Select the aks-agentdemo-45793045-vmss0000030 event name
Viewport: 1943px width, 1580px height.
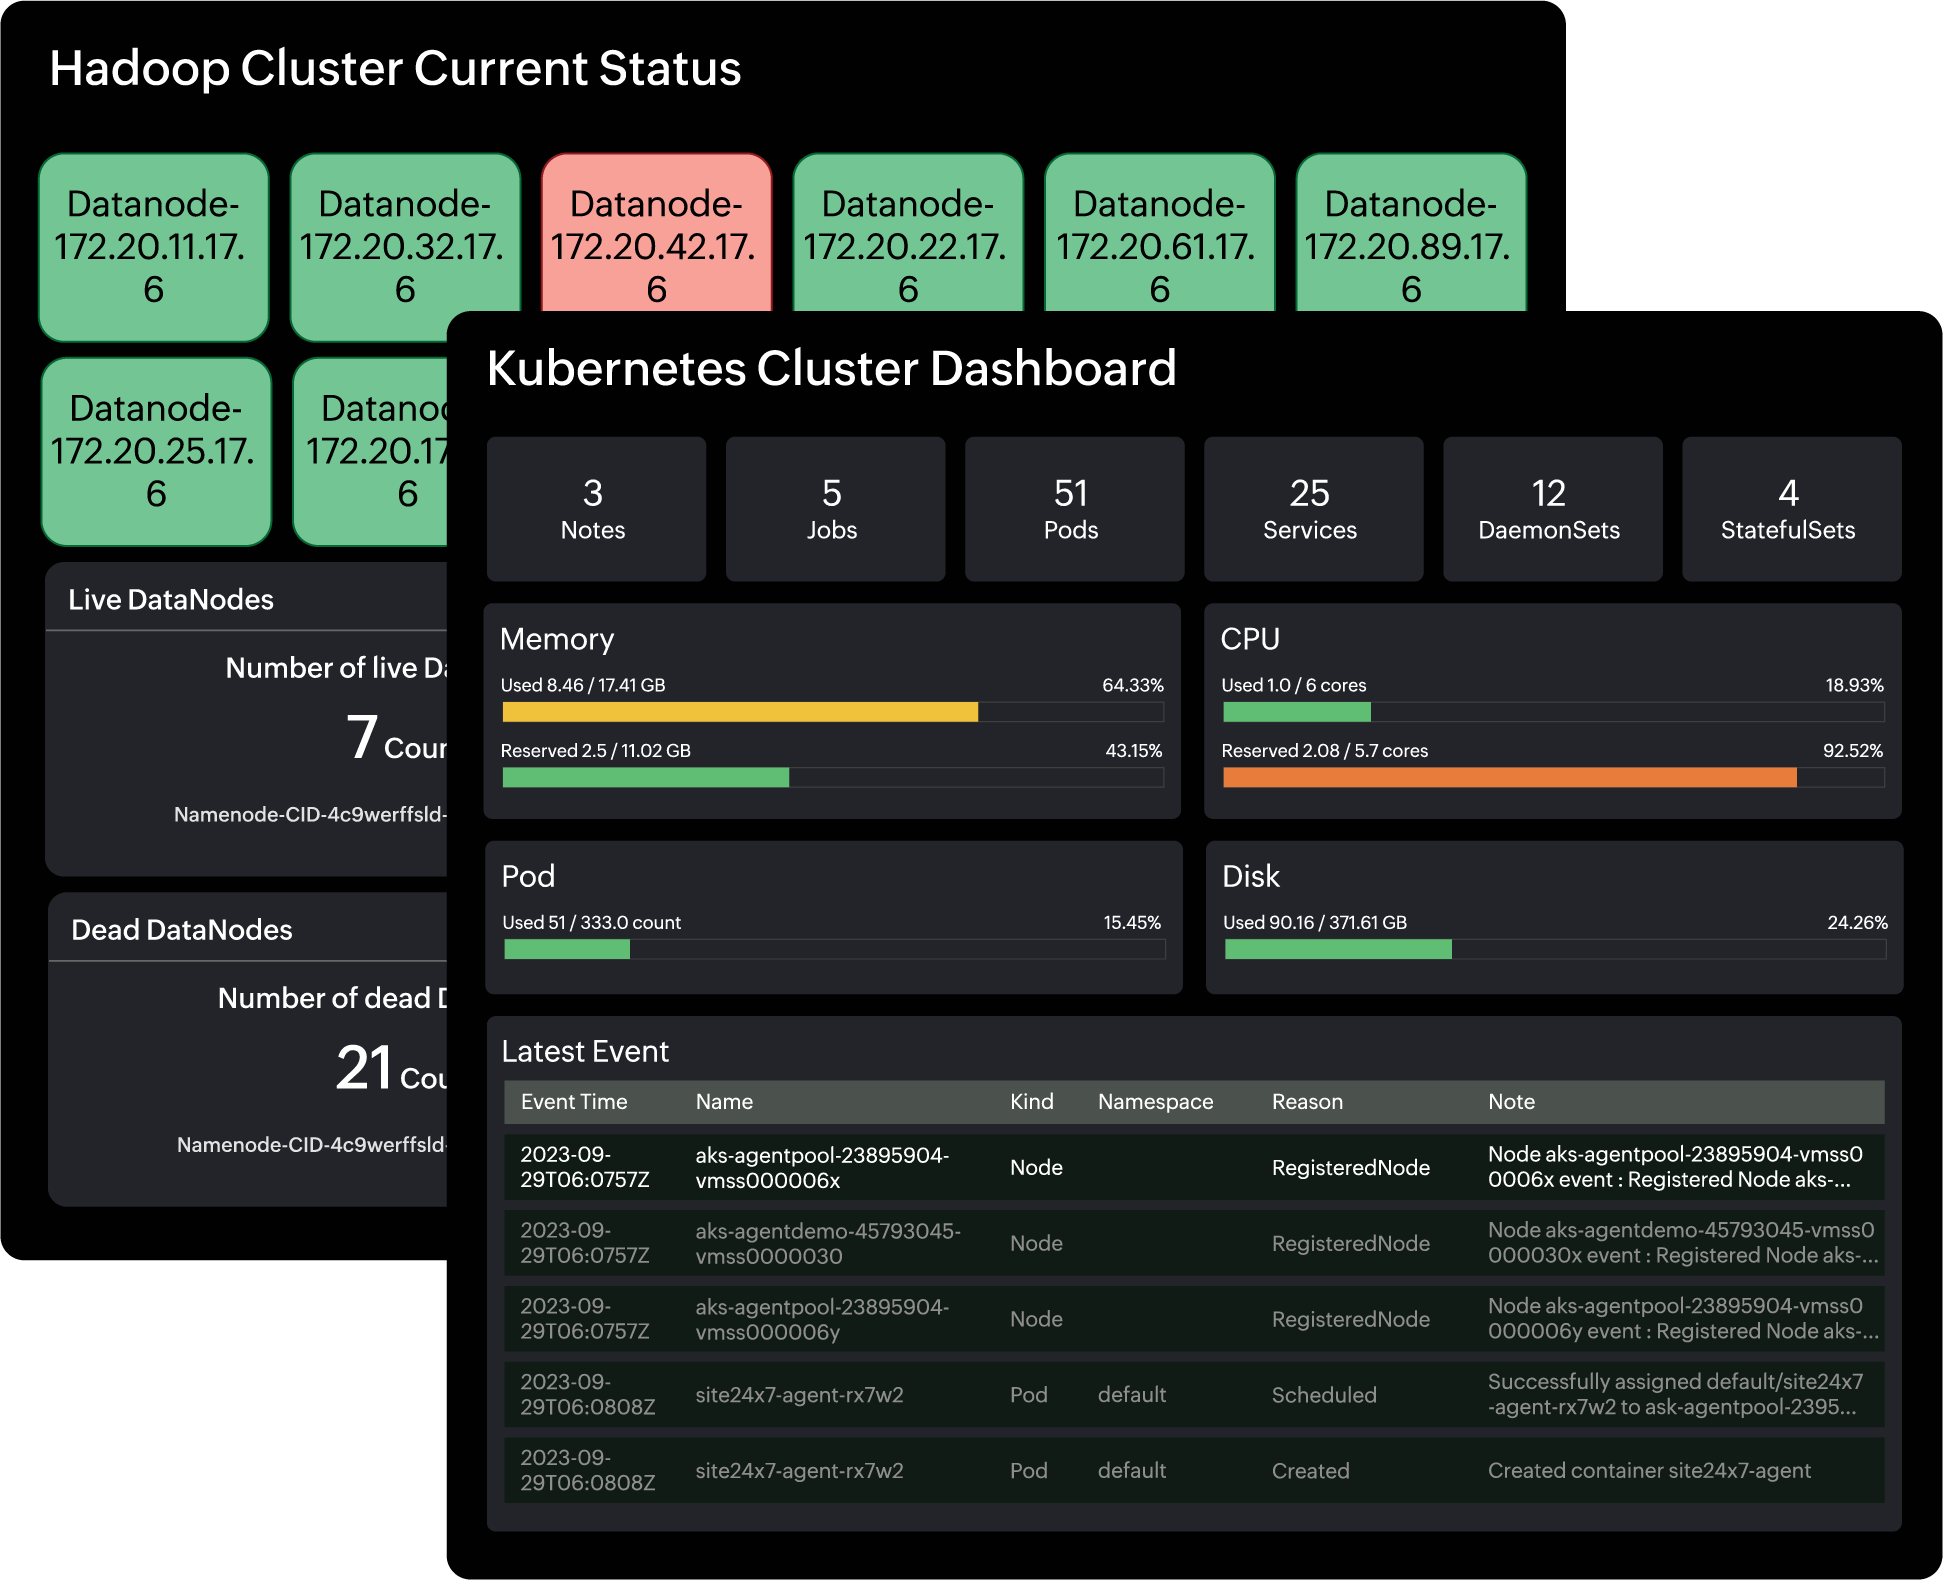(828, 1243)
